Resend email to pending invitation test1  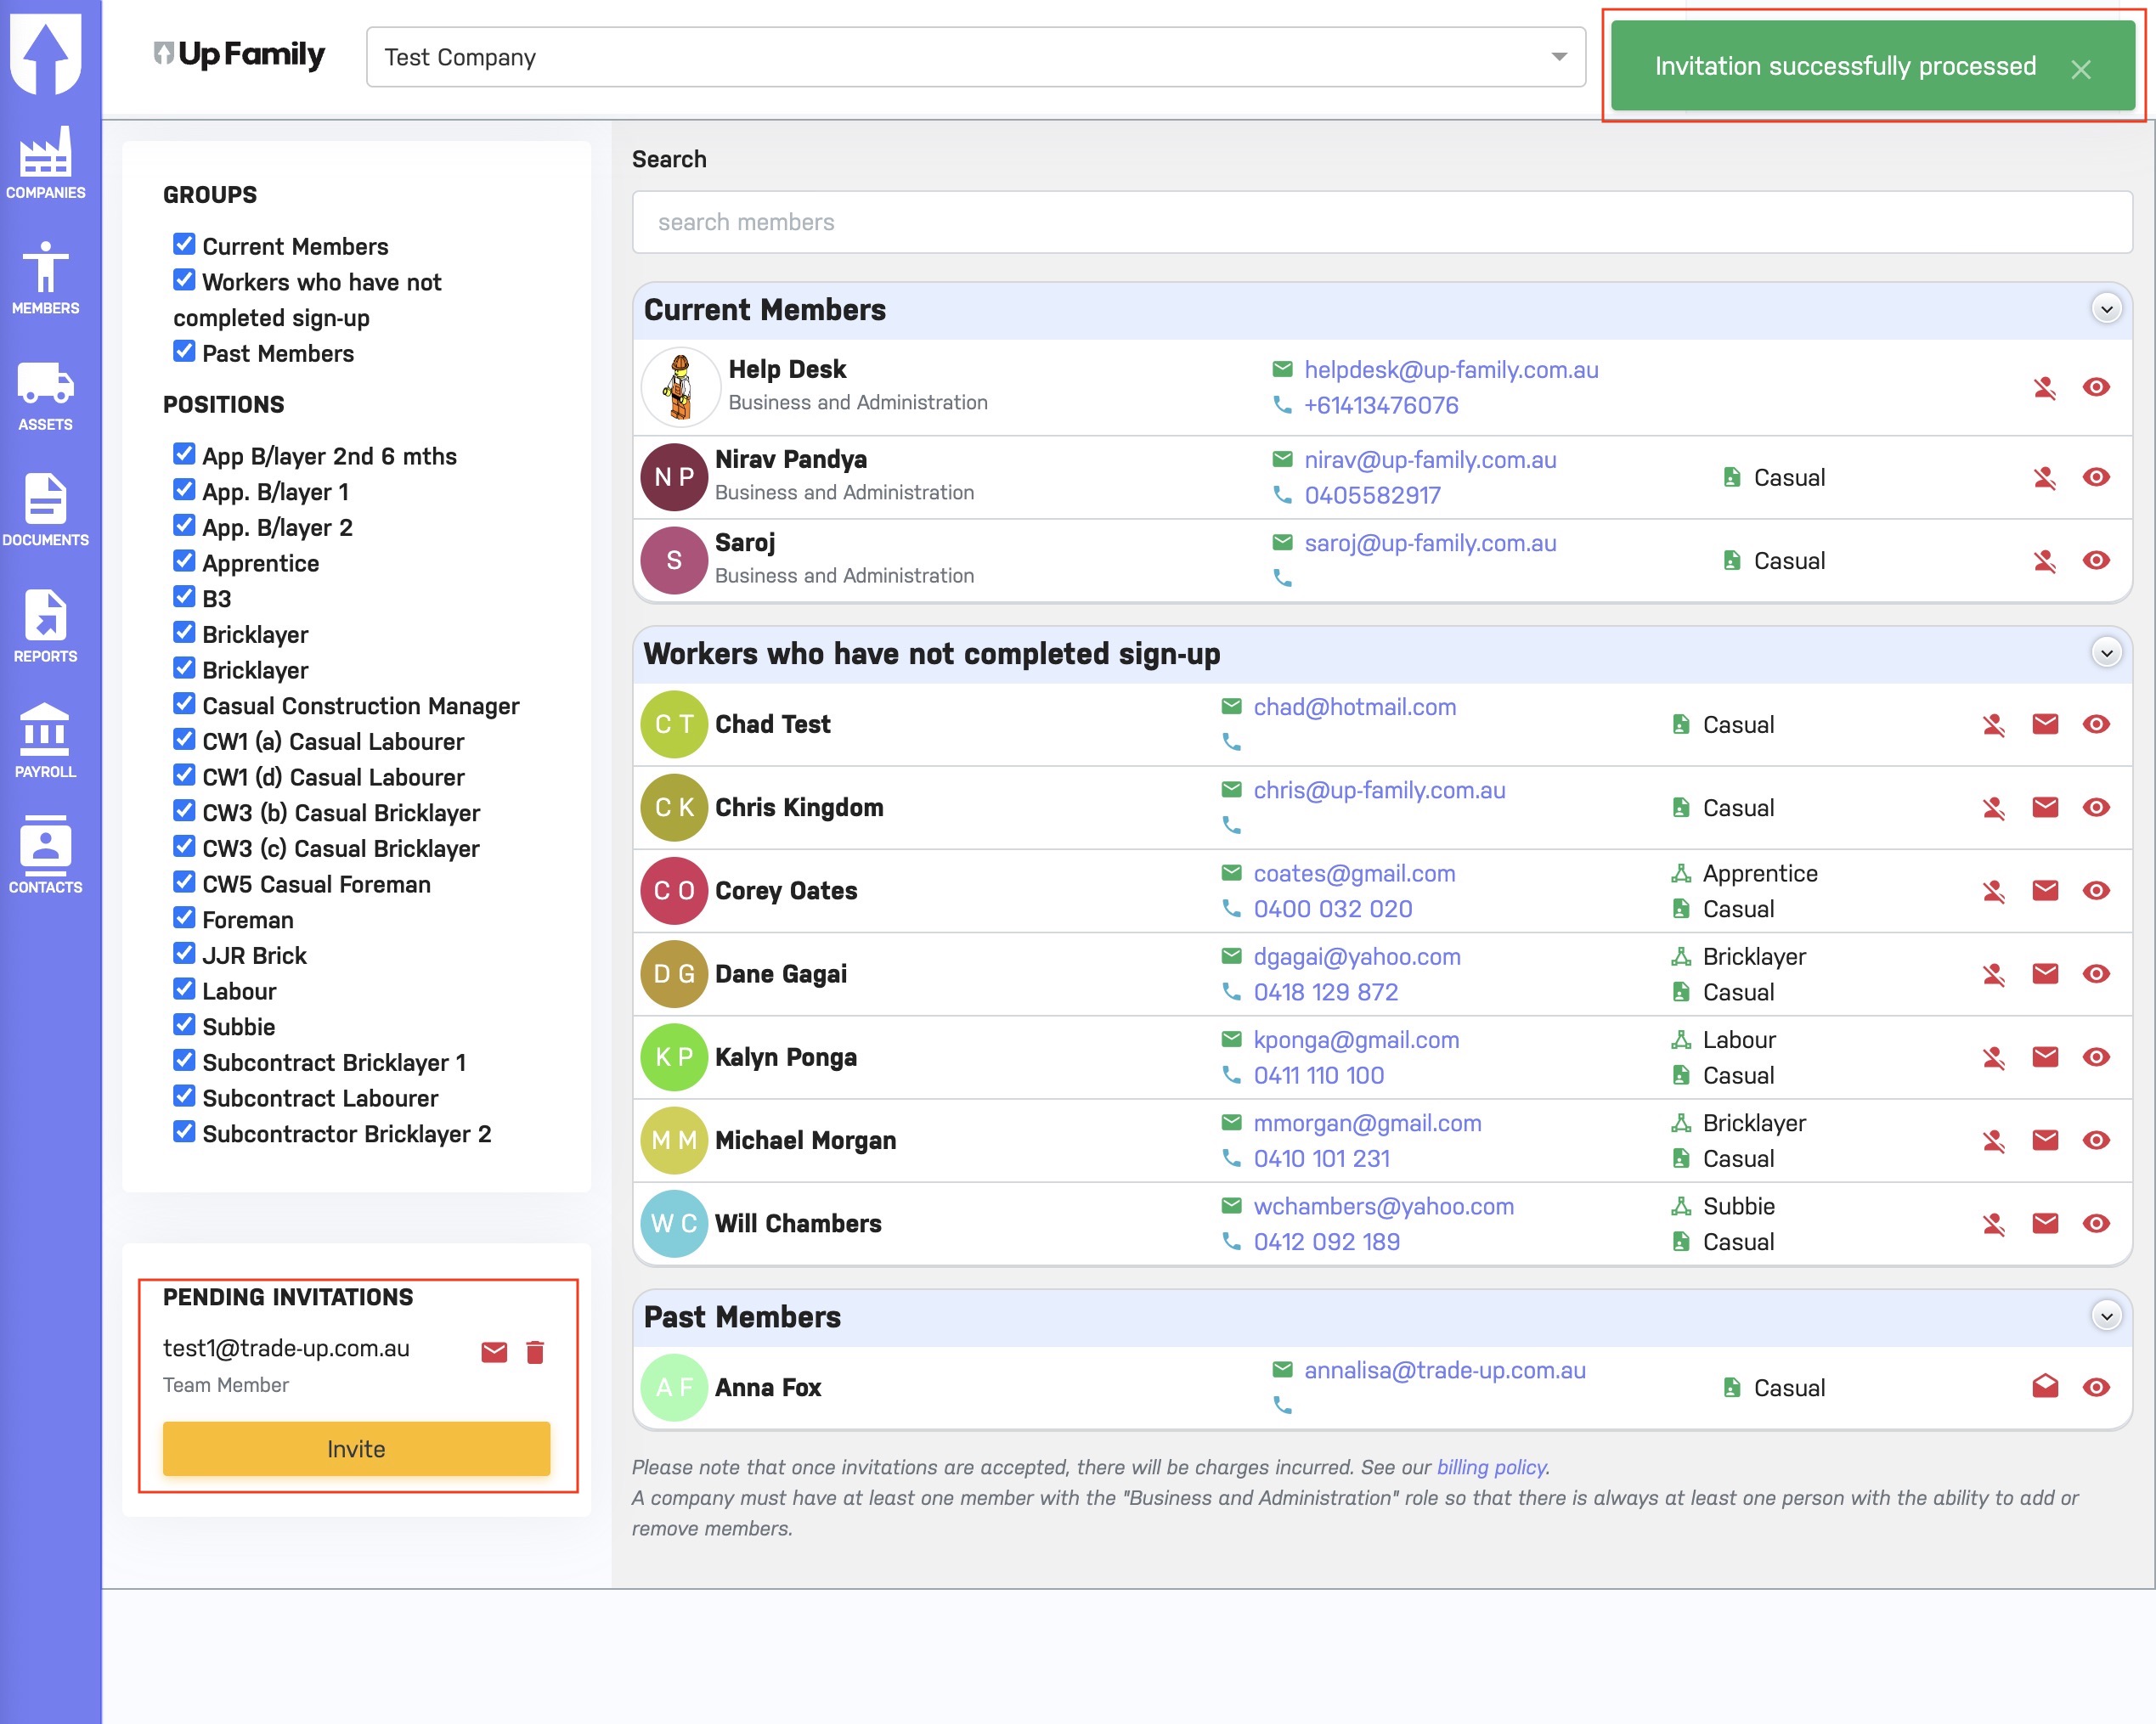click(x=494, y=1352)
